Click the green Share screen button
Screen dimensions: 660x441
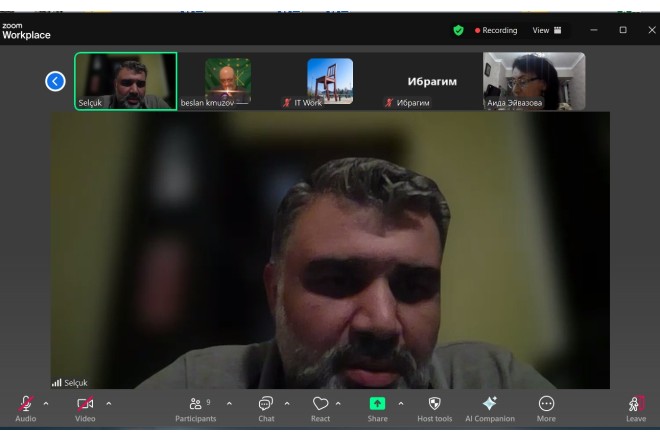coord(377,408)
